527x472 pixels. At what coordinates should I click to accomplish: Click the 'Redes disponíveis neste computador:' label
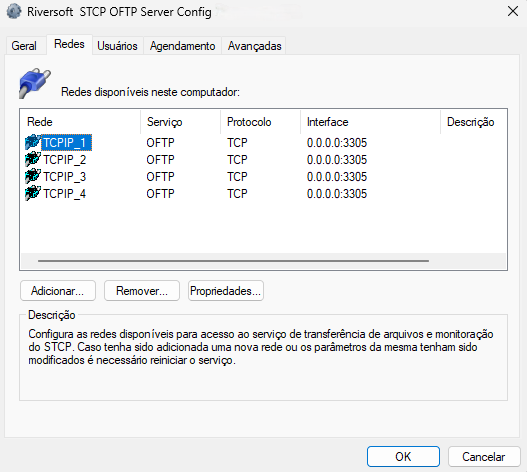click(x=150, y=92)
